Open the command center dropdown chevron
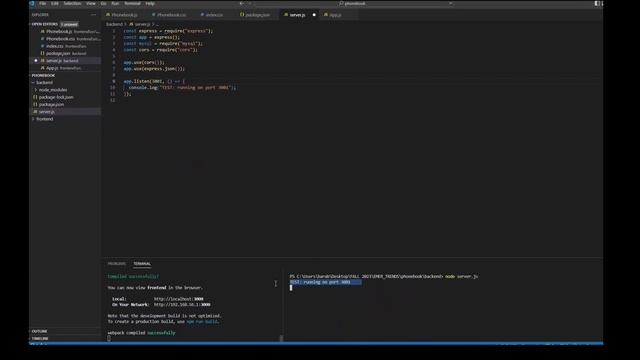Image resolution: width=640 pixels, height=360 pixels. (451, 3)
